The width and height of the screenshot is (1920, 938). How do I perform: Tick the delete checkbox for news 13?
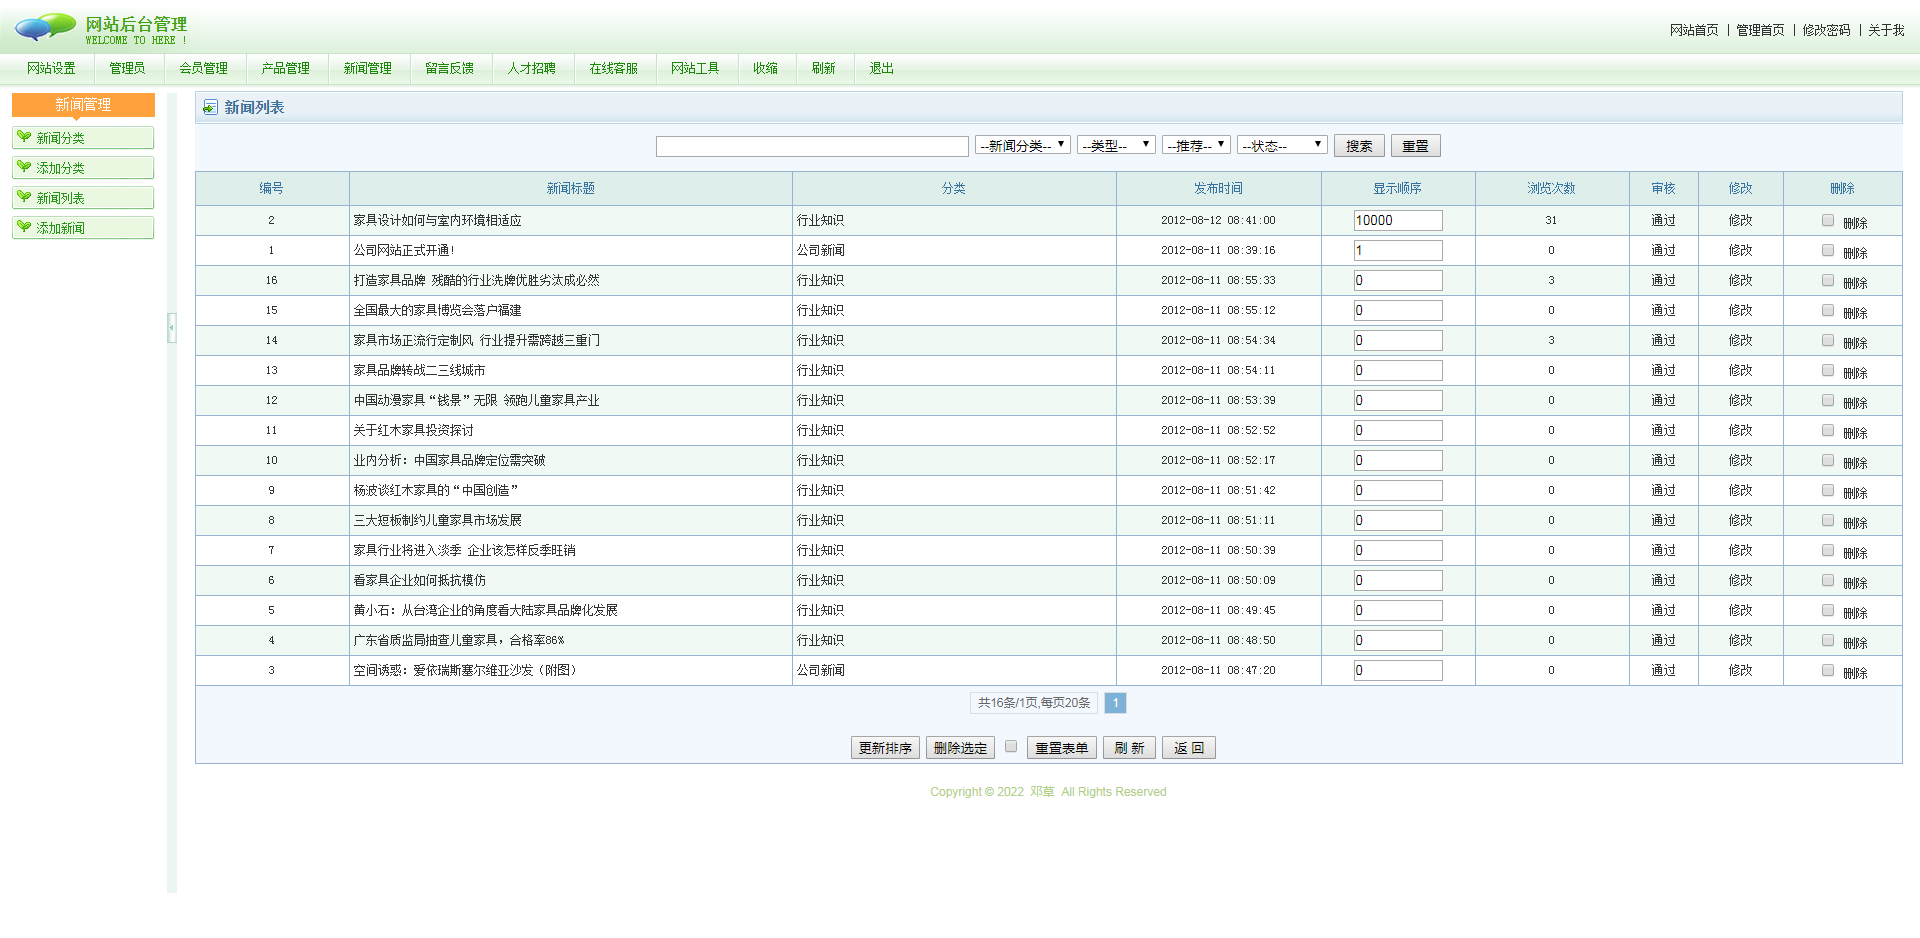coord(1828,370)
